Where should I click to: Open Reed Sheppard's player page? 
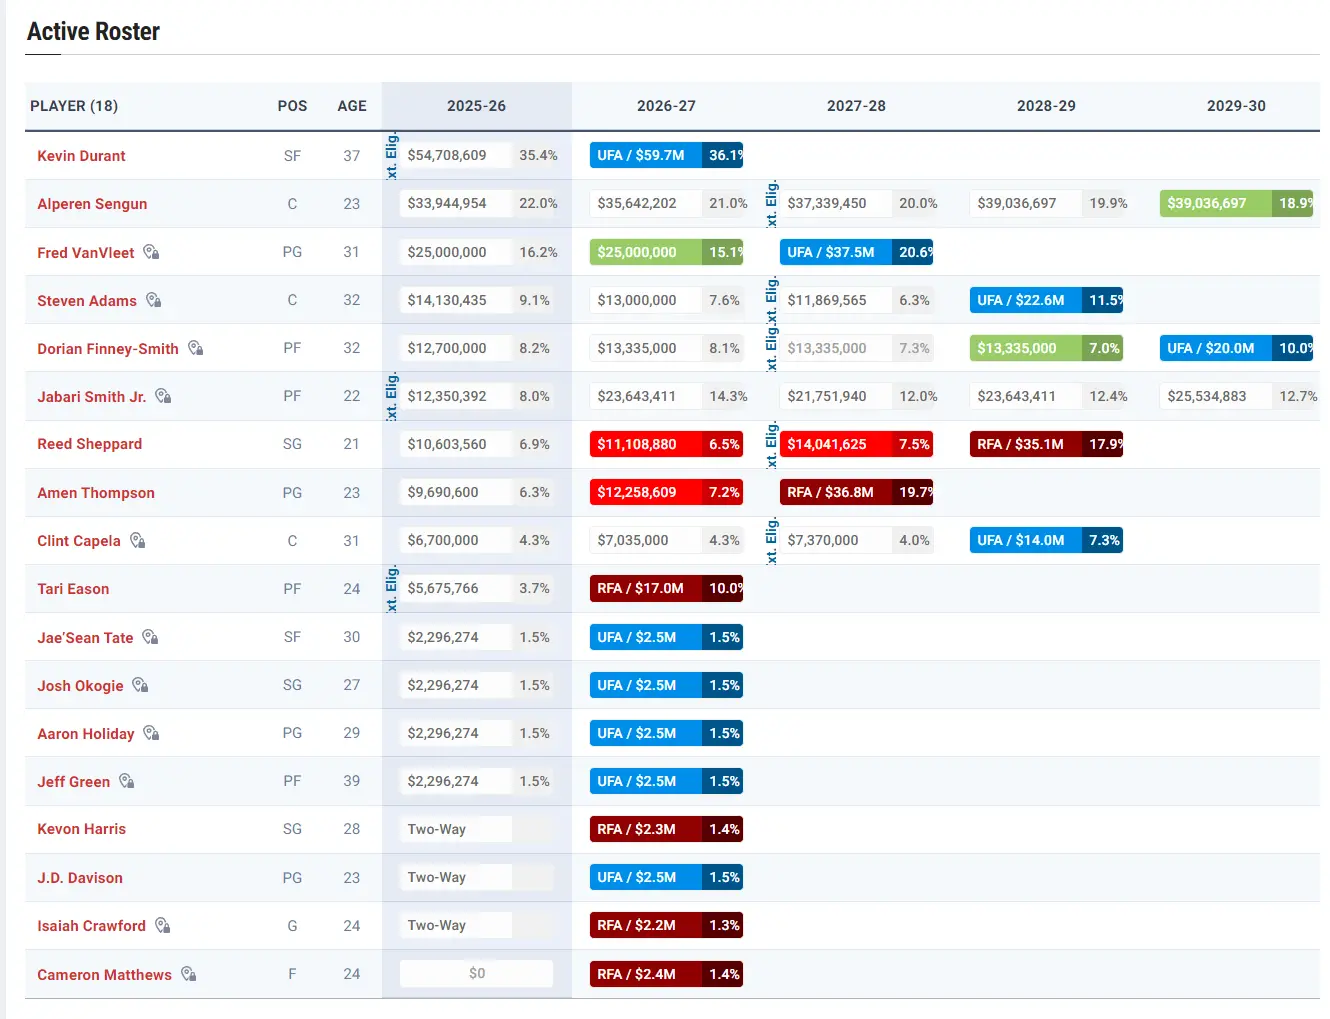89,444
